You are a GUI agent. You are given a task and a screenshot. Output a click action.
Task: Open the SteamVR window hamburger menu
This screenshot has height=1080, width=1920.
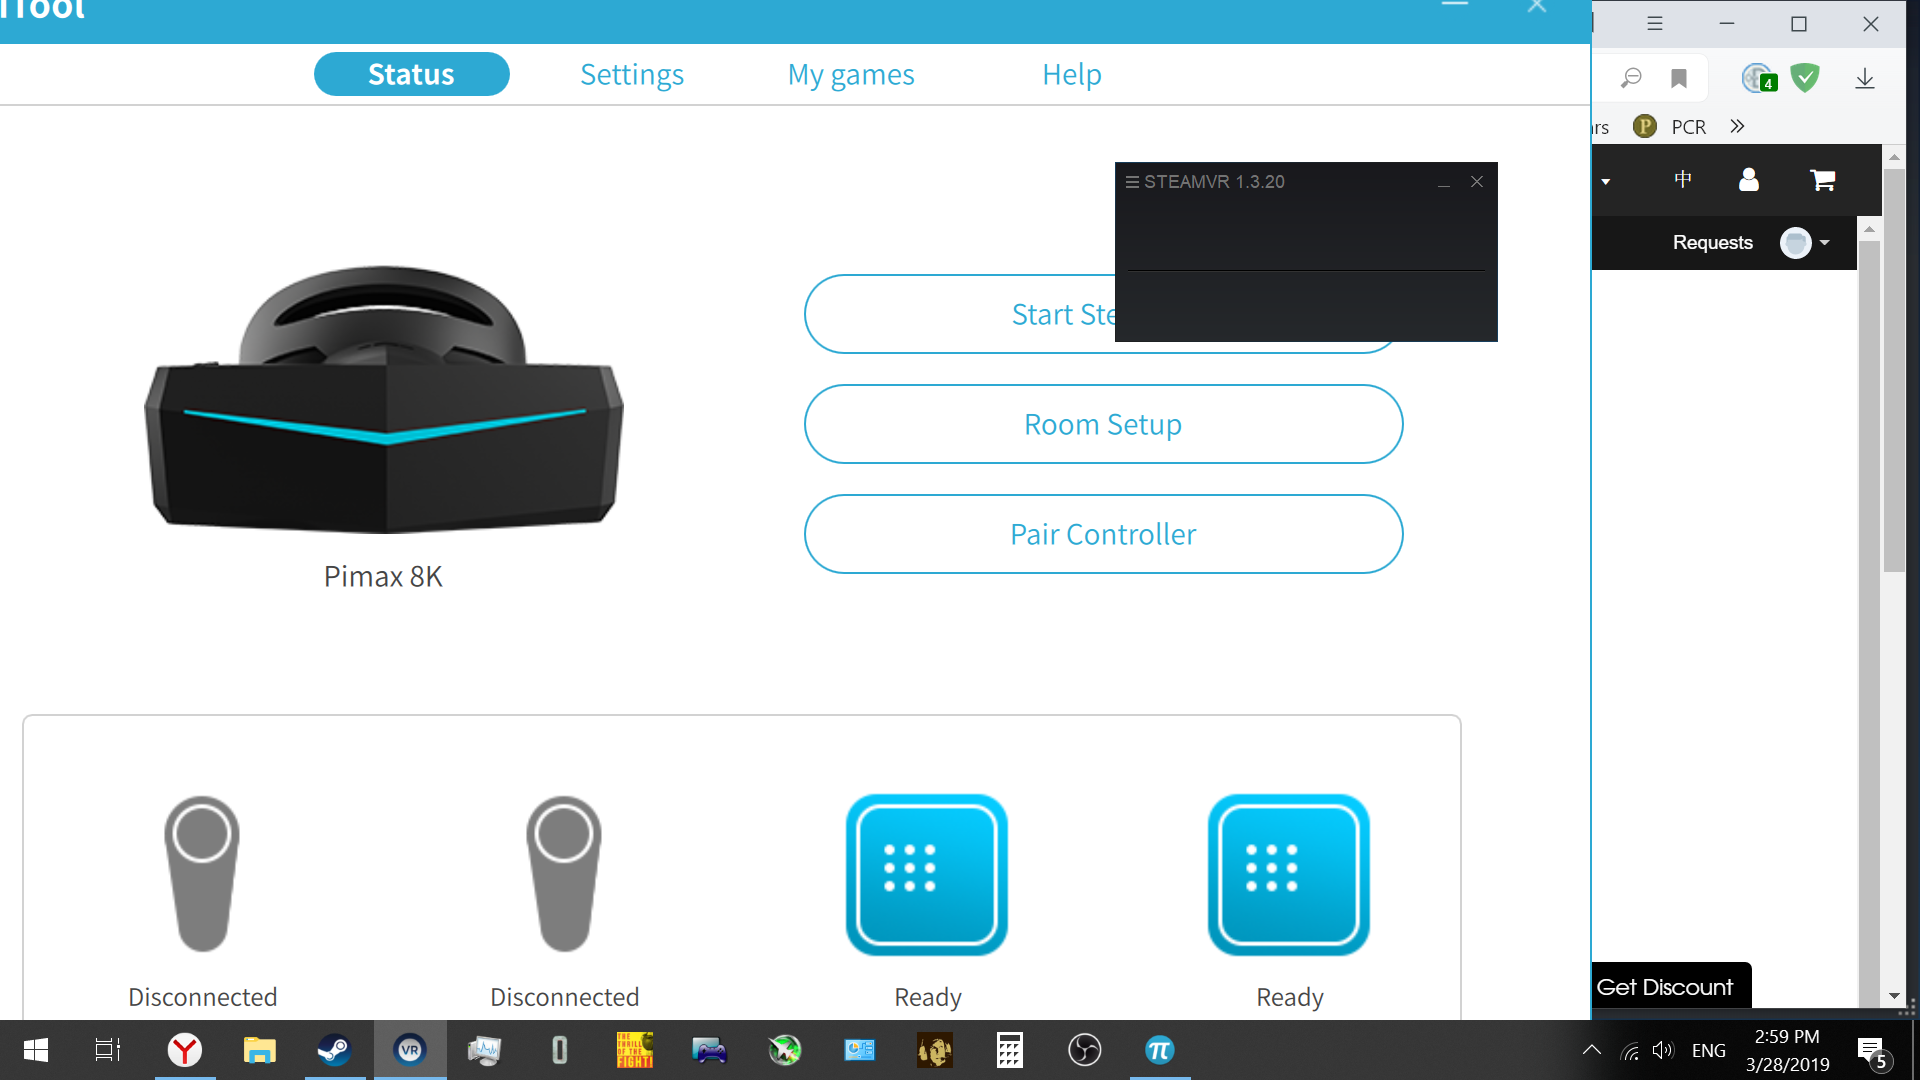pyautogui.click(x=1132, y=182)
